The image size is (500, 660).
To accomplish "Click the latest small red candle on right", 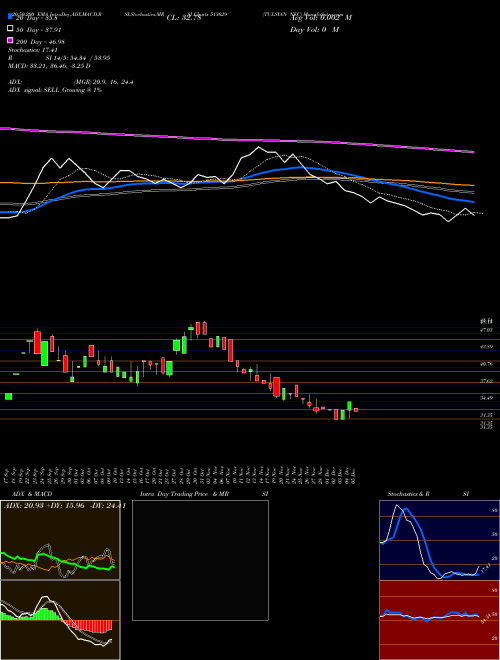I will [x=356, y=410].
